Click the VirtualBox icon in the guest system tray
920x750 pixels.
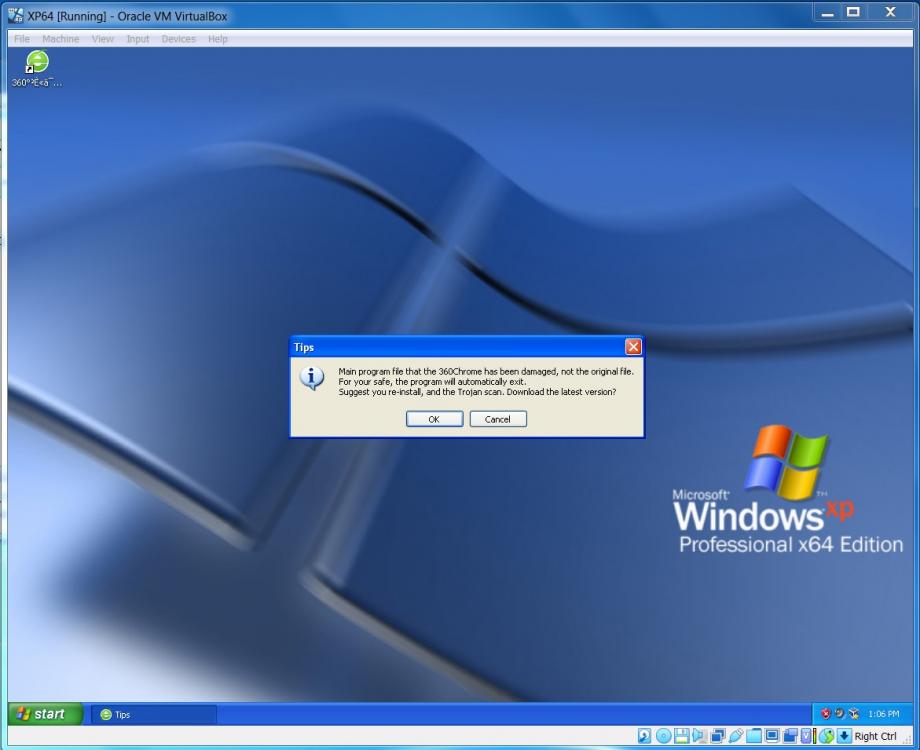853,713
